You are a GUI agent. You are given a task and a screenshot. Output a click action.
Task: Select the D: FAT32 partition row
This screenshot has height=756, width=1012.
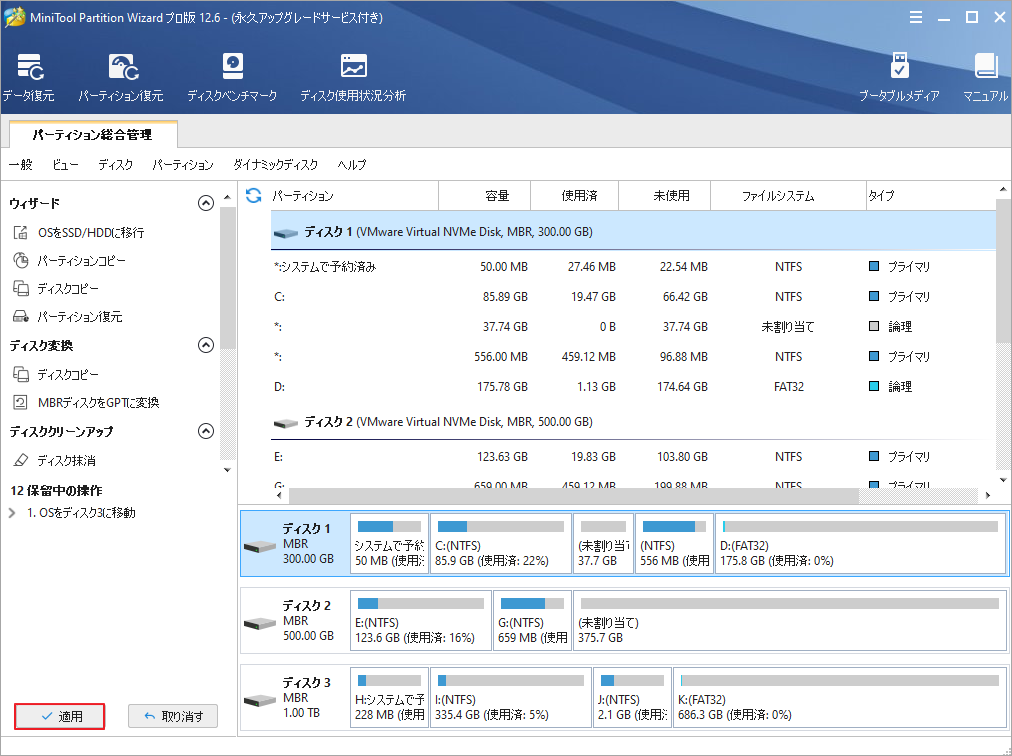[633, 387]
